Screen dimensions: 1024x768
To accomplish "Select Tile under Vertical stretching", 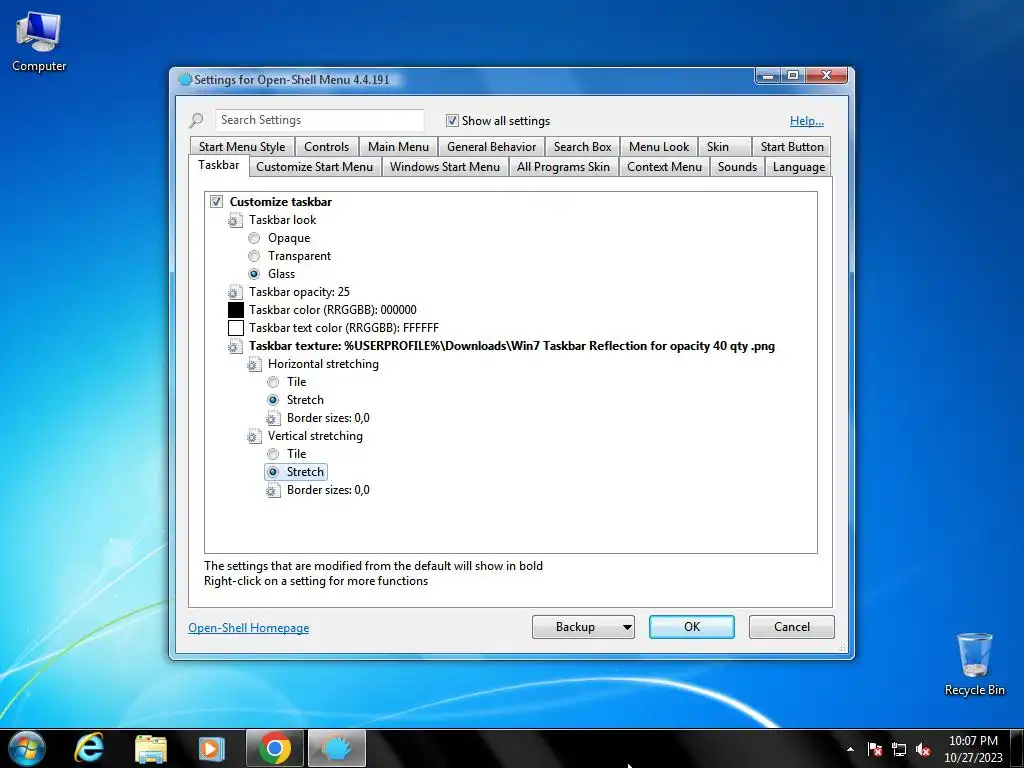I will (x=273, y=454).
